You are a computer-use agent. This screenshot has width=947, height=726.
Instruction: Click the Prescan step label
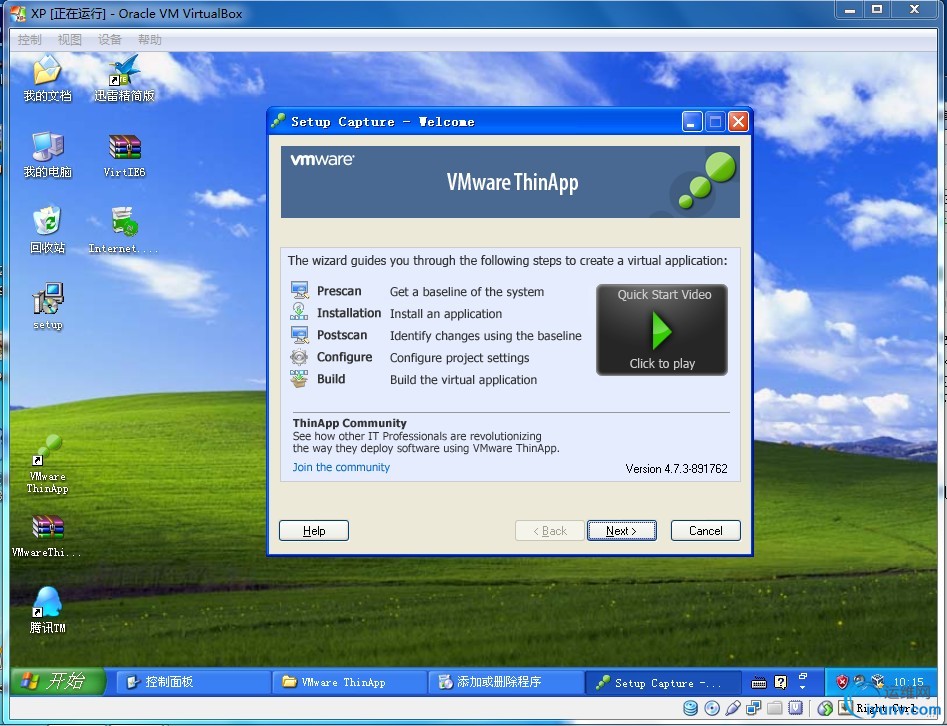click(x=339, y=291)
